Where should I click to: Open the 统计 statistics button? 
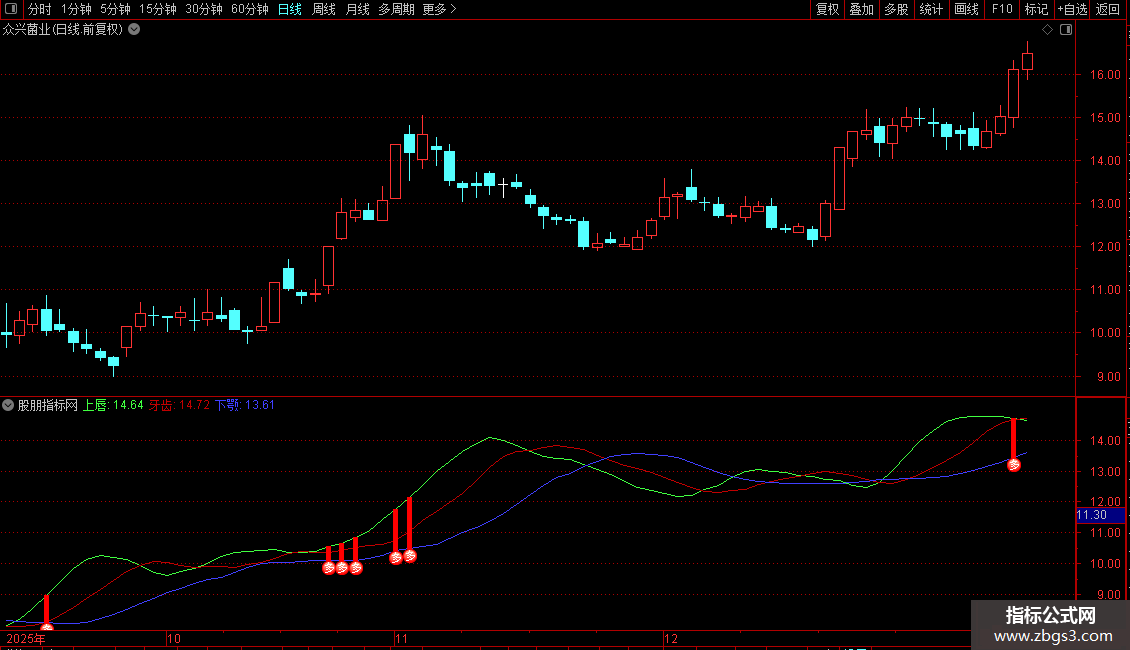(931, 9)
